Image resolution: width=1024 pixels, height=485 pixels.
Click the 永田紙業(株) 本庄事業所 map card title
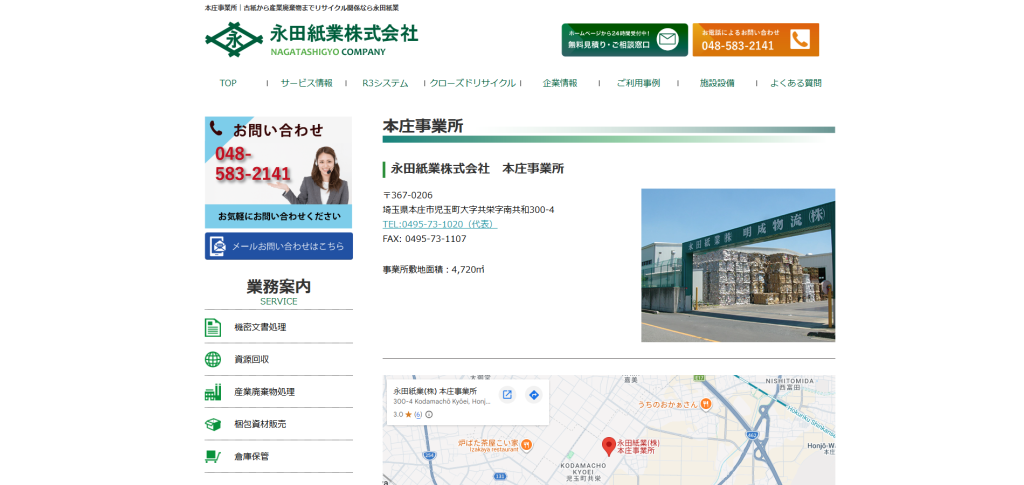click(x=435, y=391)
